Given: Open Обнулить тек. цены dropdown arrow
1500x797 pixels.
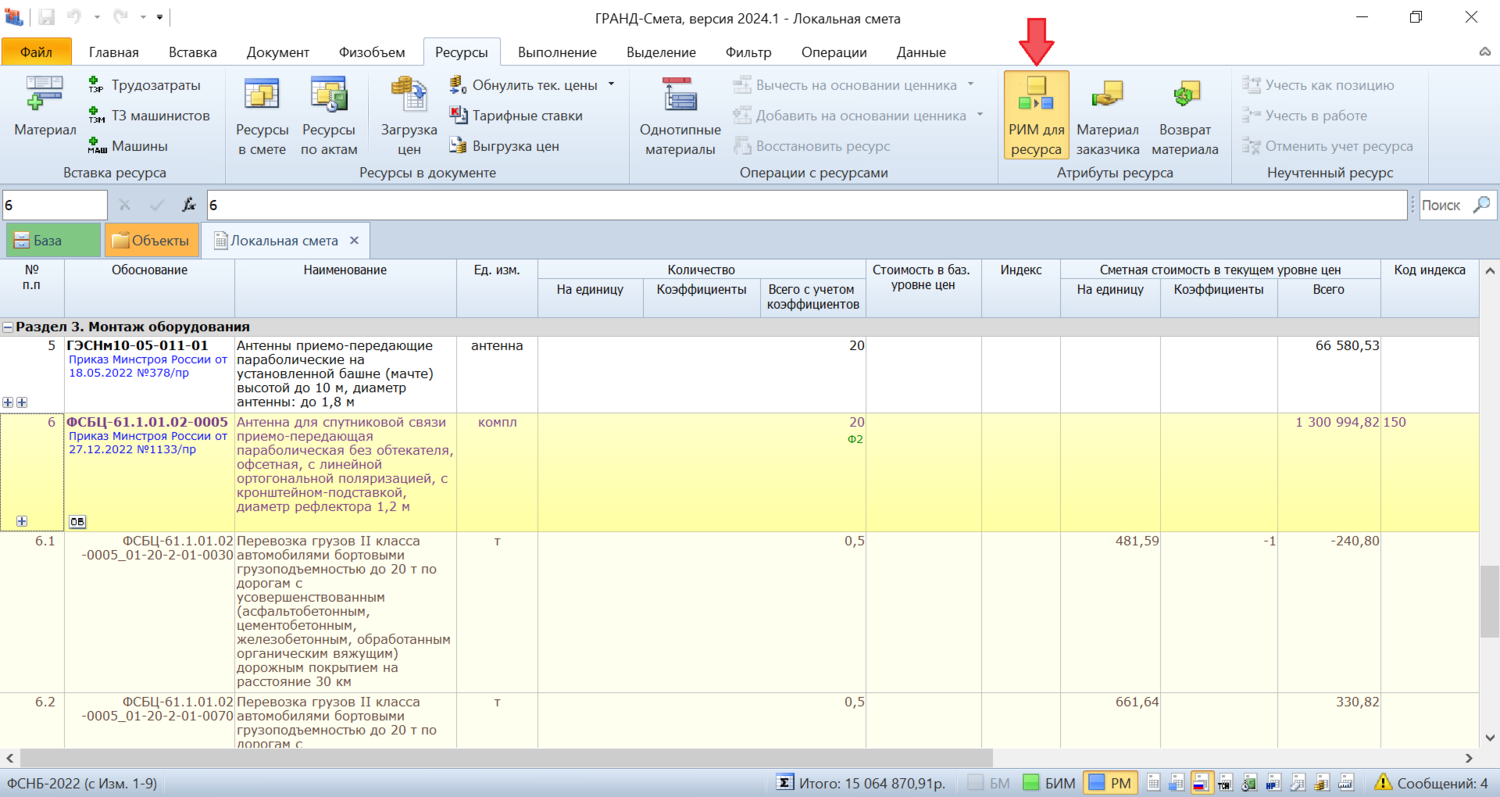Looking at the screenshot, I should click(x=611, y=84).
